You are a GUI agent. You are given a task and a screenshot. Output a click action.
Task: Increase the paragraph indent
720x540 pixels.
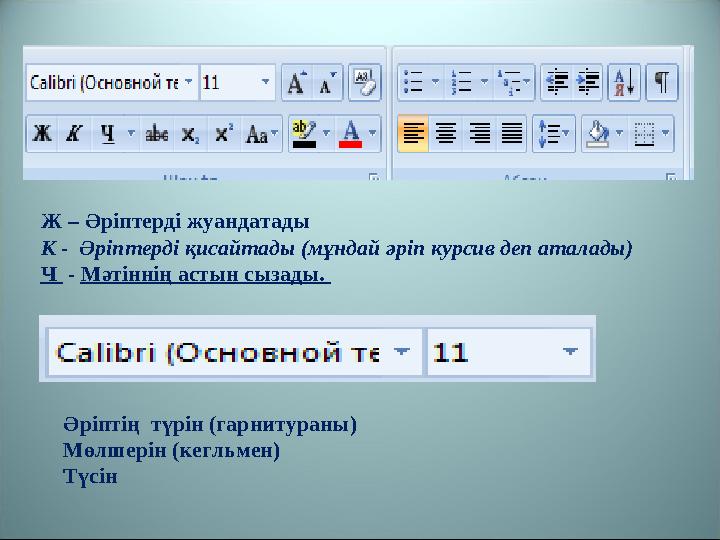point(587,83)
